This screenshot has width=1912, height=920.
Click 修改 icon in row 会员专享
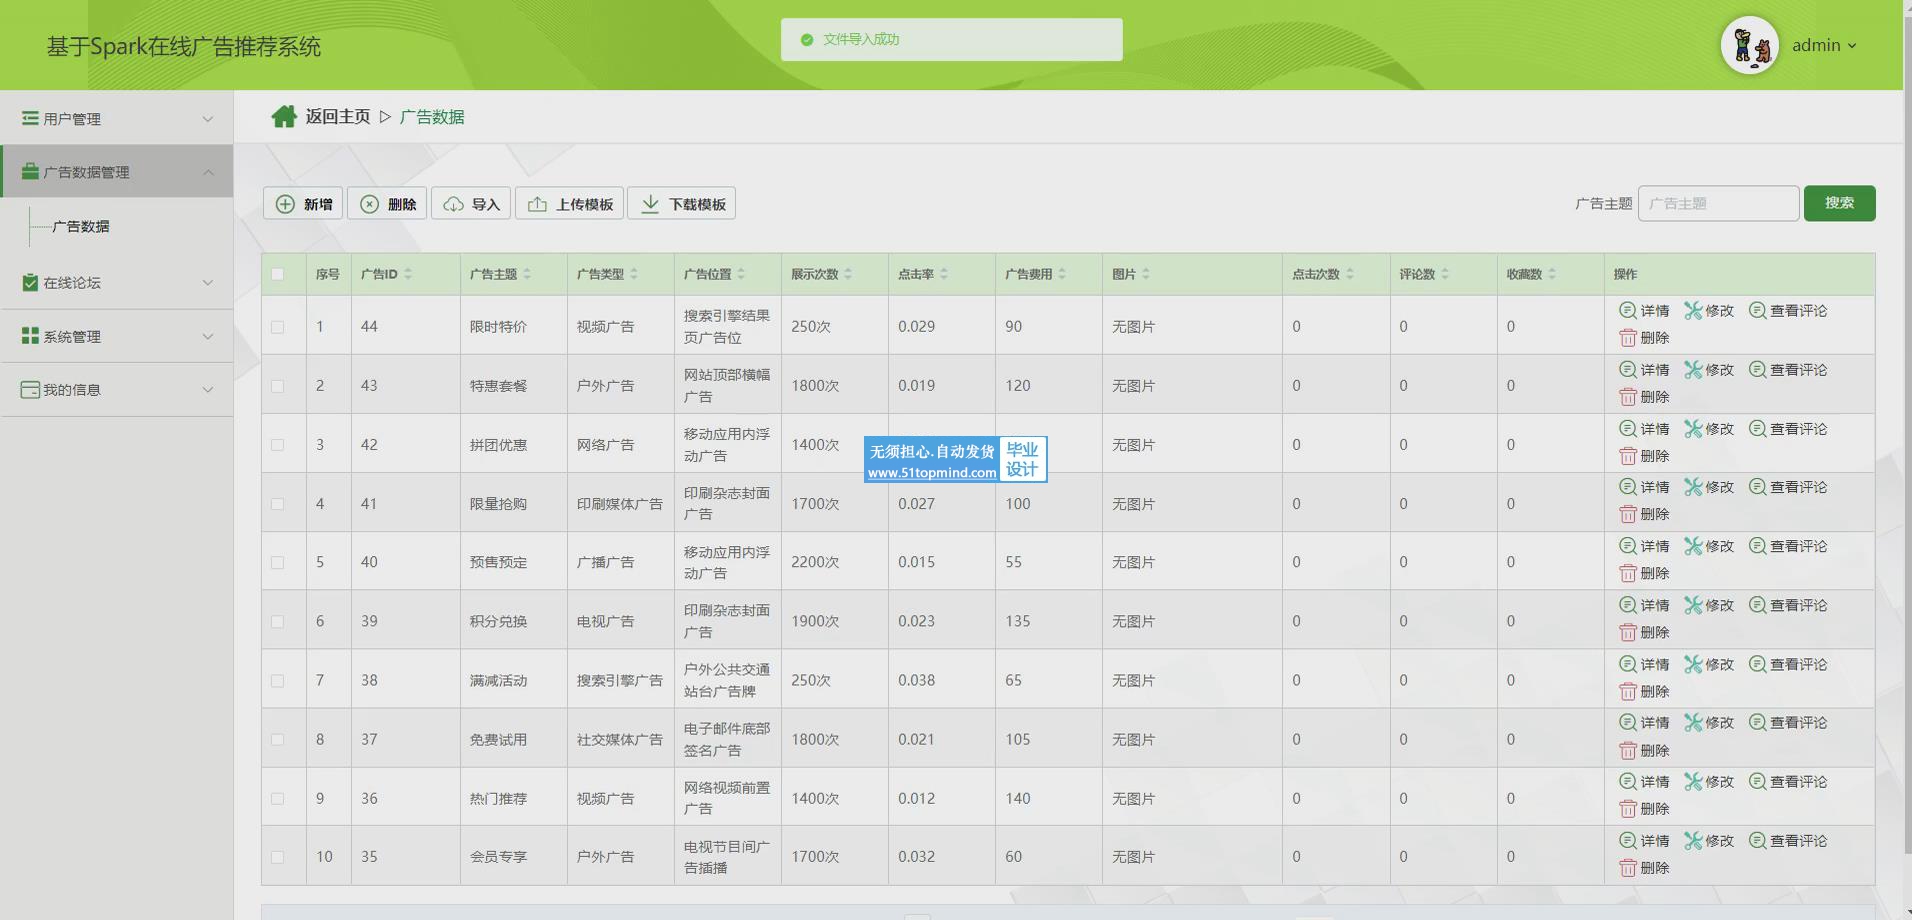click(x=1693, y=840)
